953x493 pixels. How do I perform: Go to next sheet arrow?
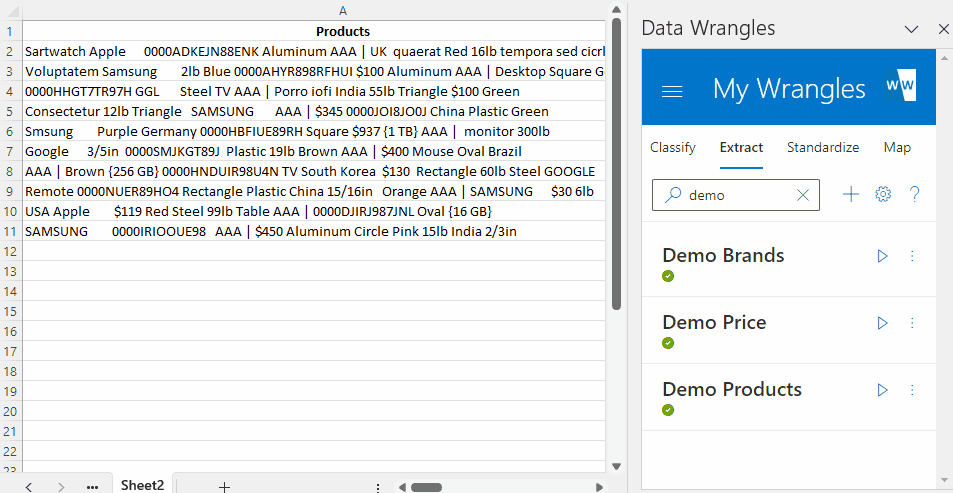pos(61,486)
